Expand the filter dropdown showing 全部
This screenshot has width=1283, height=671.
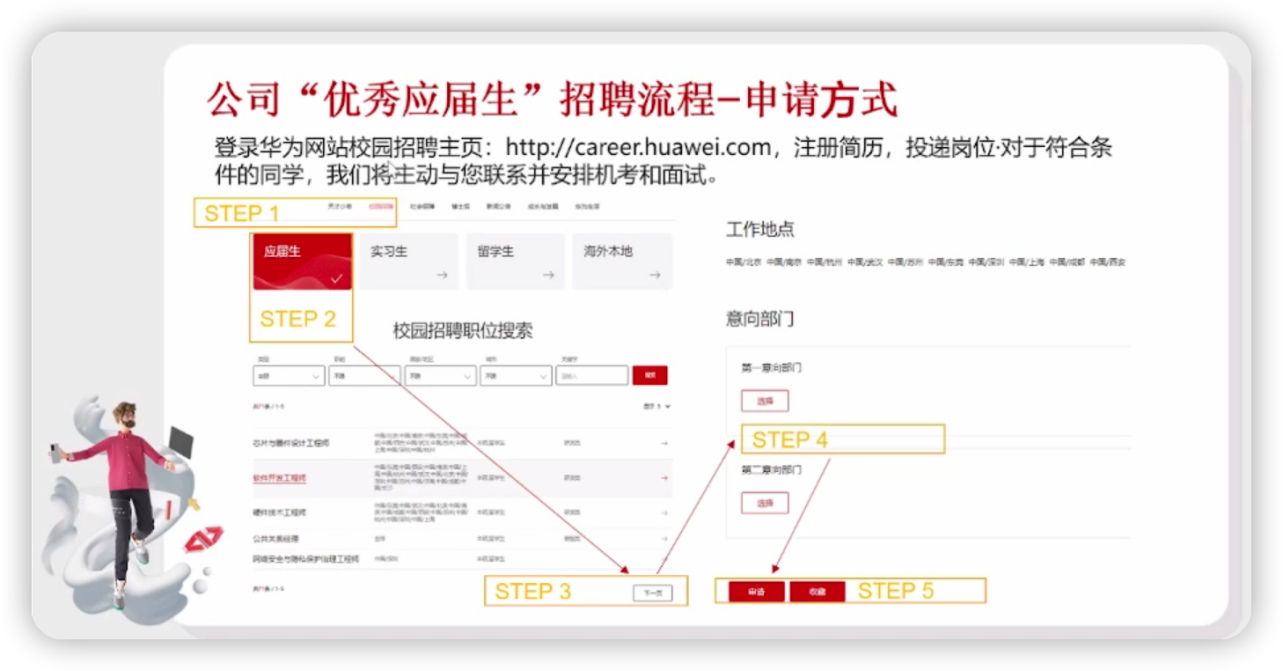click(289, 376)
